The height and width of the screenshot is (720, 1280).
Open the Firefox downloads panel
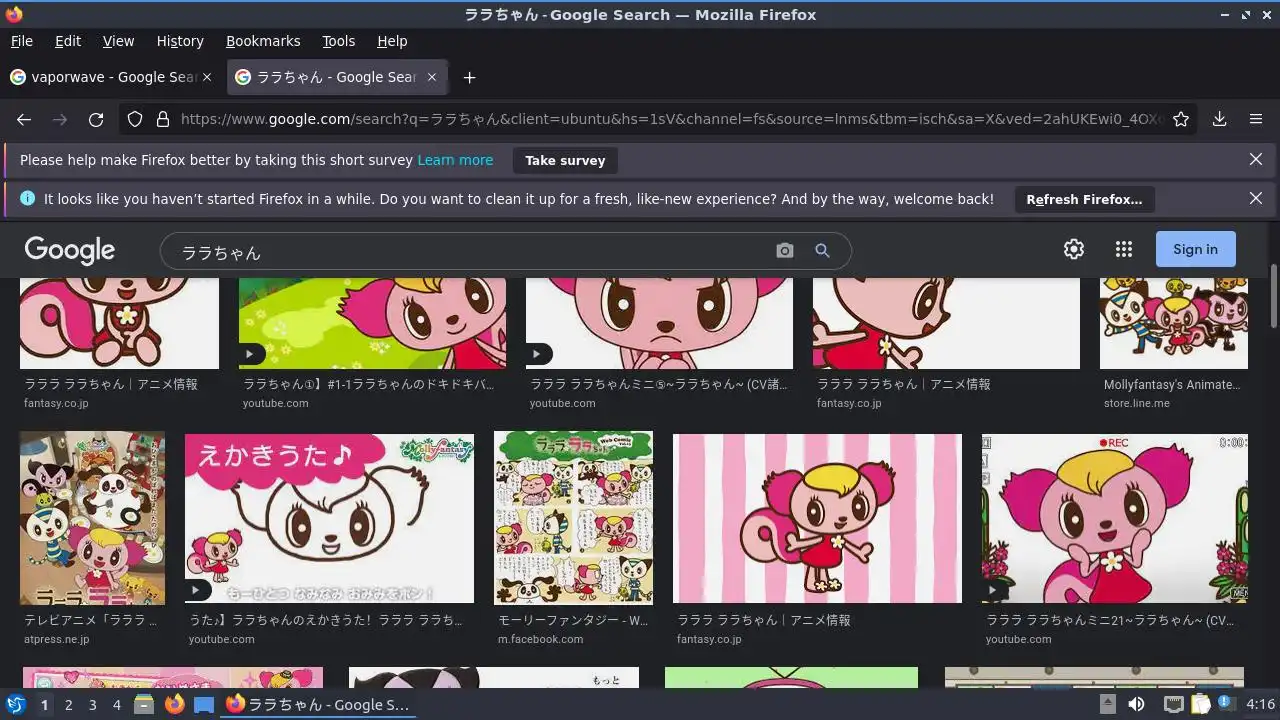click(x=1220, y=119)
